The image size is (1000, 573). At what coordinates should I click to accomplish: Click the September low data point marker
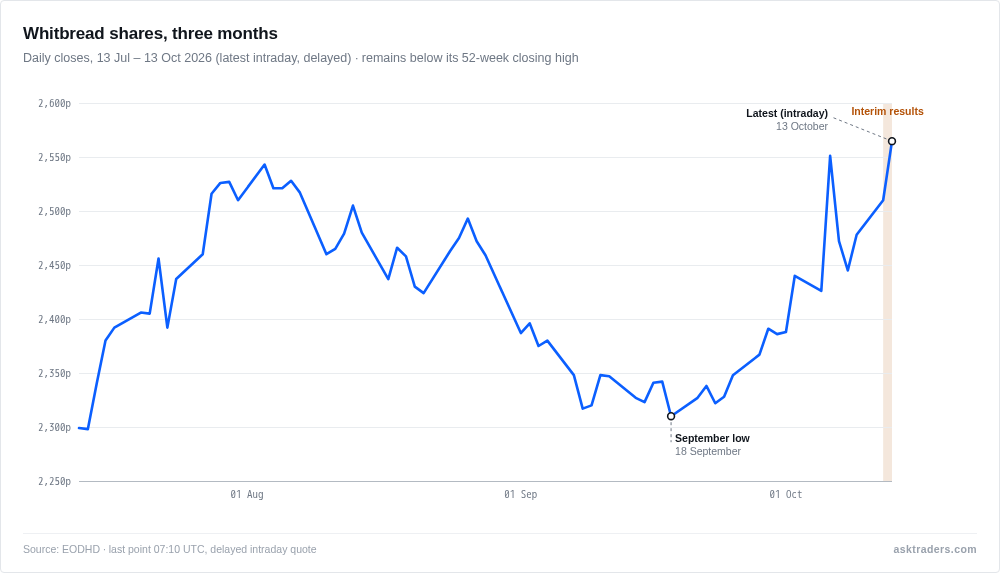coord(671,416)
